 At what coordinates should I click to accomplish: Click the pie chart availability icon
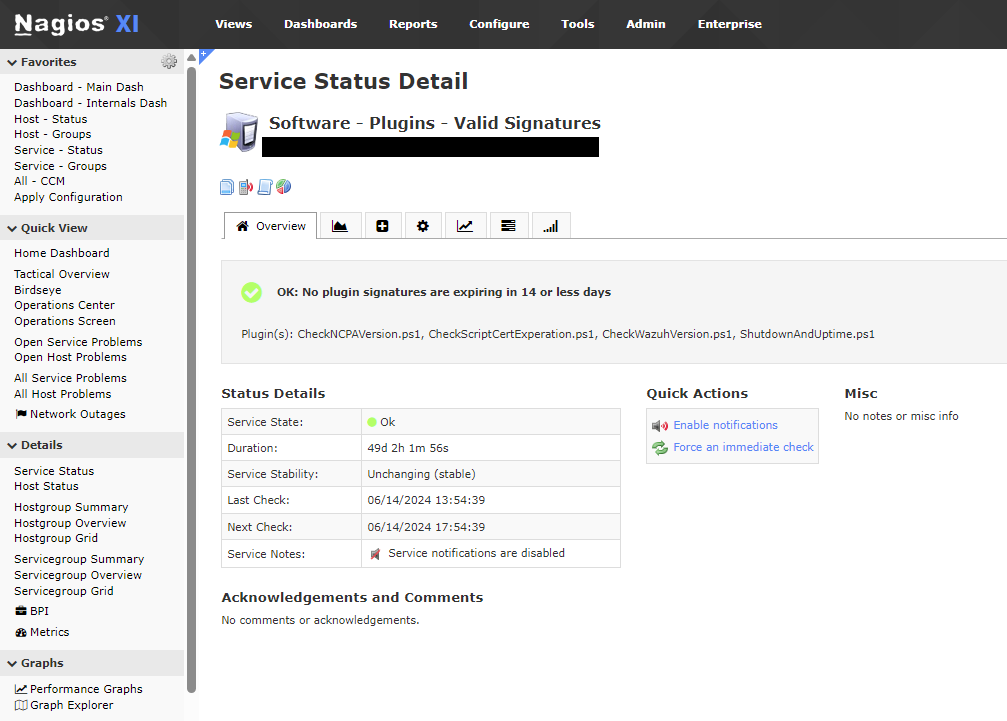pyautogui.click(x=283, y=187)
